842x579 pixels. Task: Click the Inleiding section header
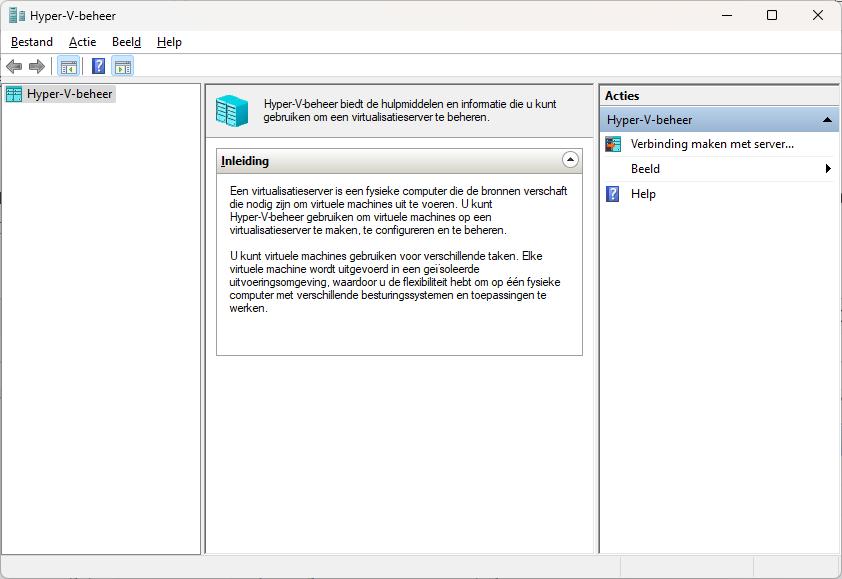tap(399, 161)
